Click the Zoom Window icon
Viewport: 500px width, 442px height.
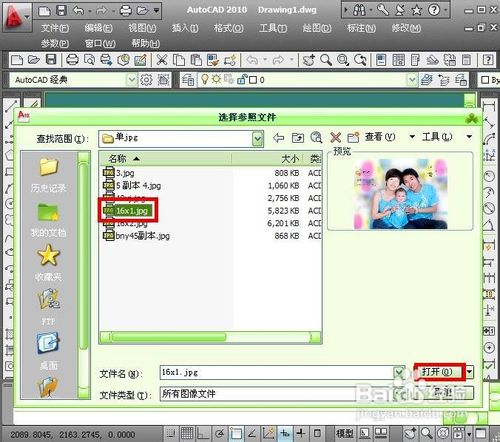[343, 60]
